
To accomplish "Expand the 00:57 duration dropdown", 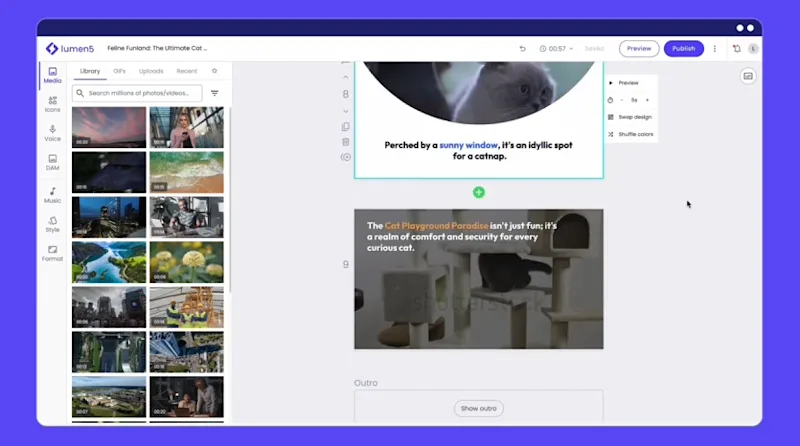I will click(x=557, y=48).
